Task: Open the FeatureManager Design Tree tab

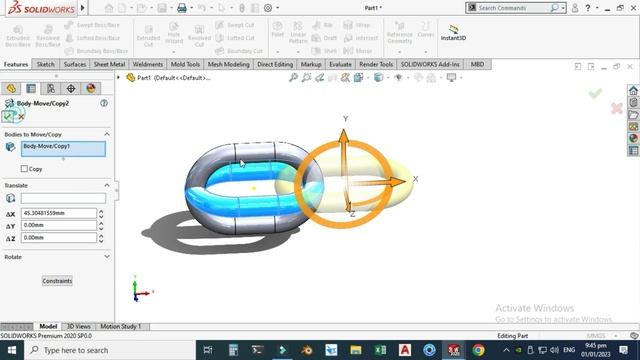Action: tap(11, 89)
